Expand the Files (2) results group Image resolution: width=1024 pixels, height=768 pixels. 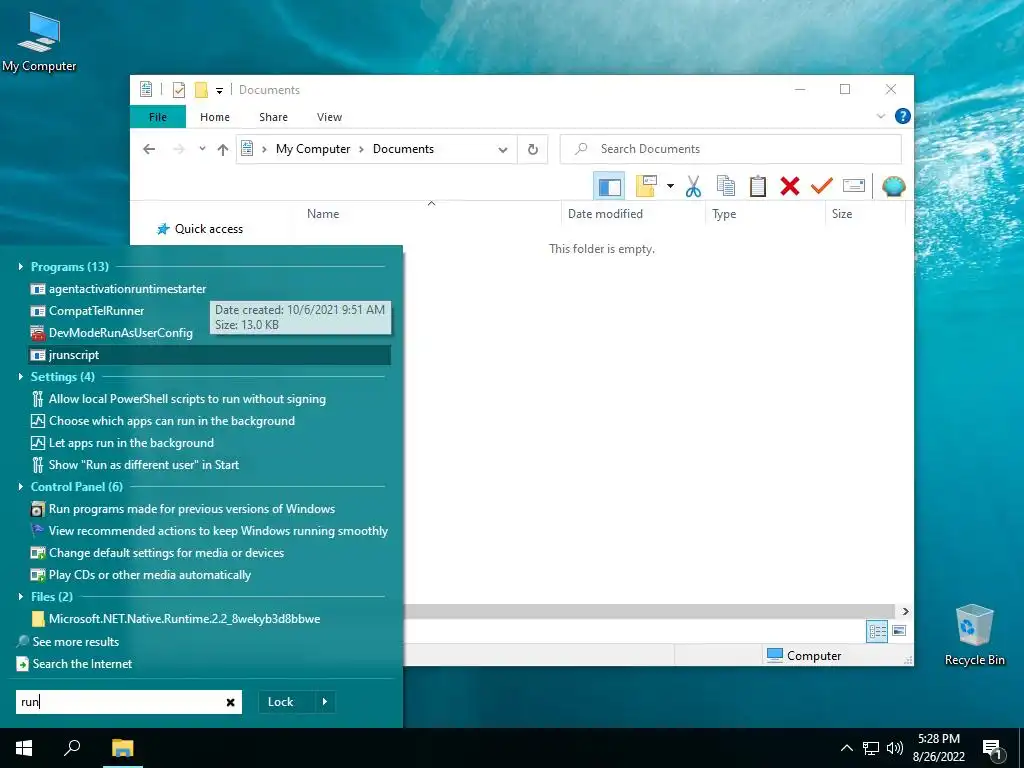click(x=20, y=596)
